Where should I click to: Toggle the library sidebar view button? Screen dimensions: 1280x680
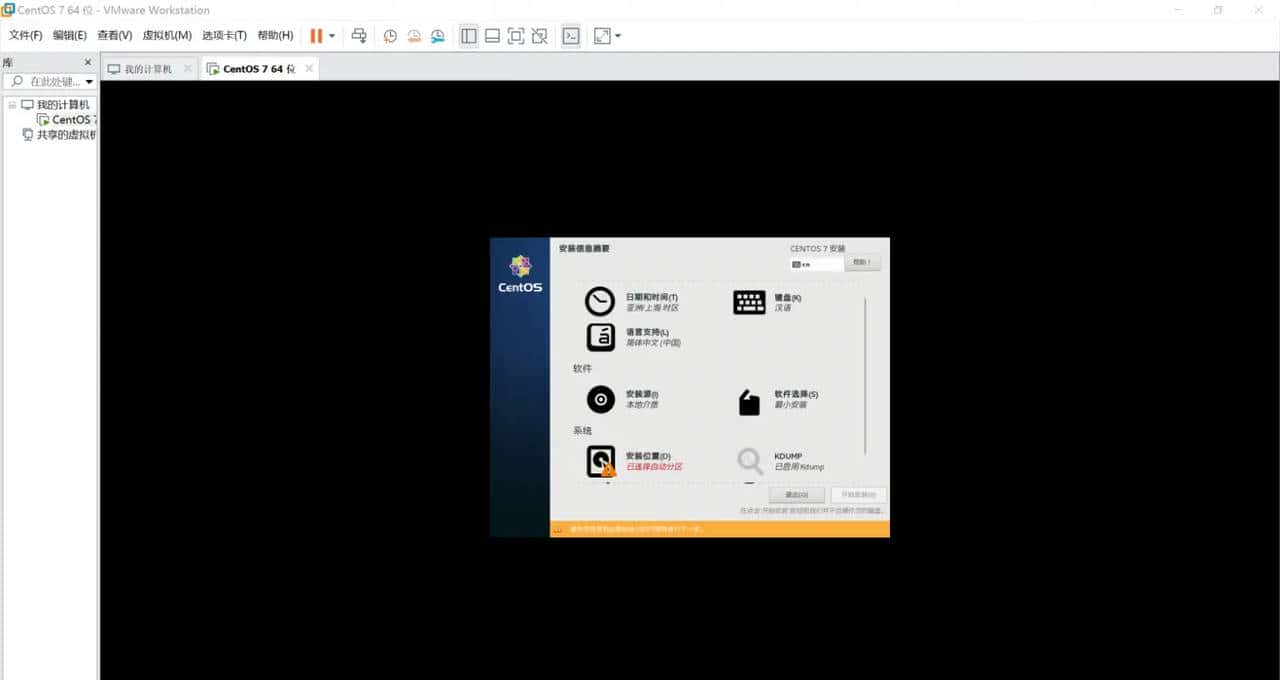click(x=469, y=36)
